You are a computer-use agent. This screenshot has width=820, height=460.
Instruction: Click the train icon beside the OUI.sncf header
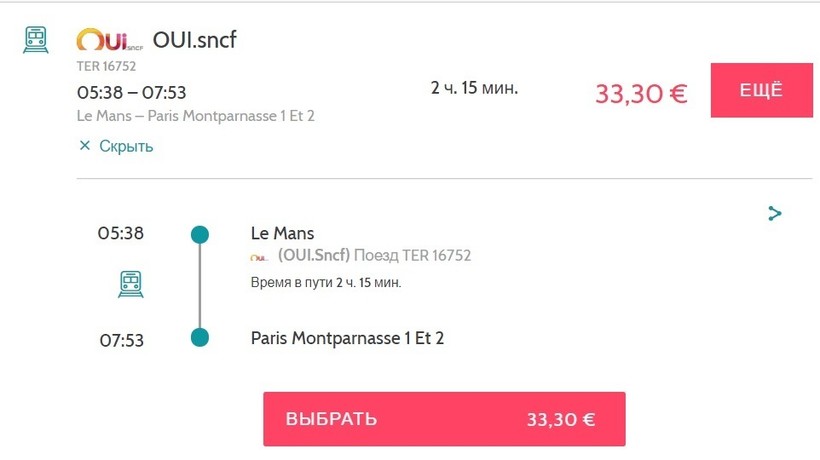(x=36, y=40)
